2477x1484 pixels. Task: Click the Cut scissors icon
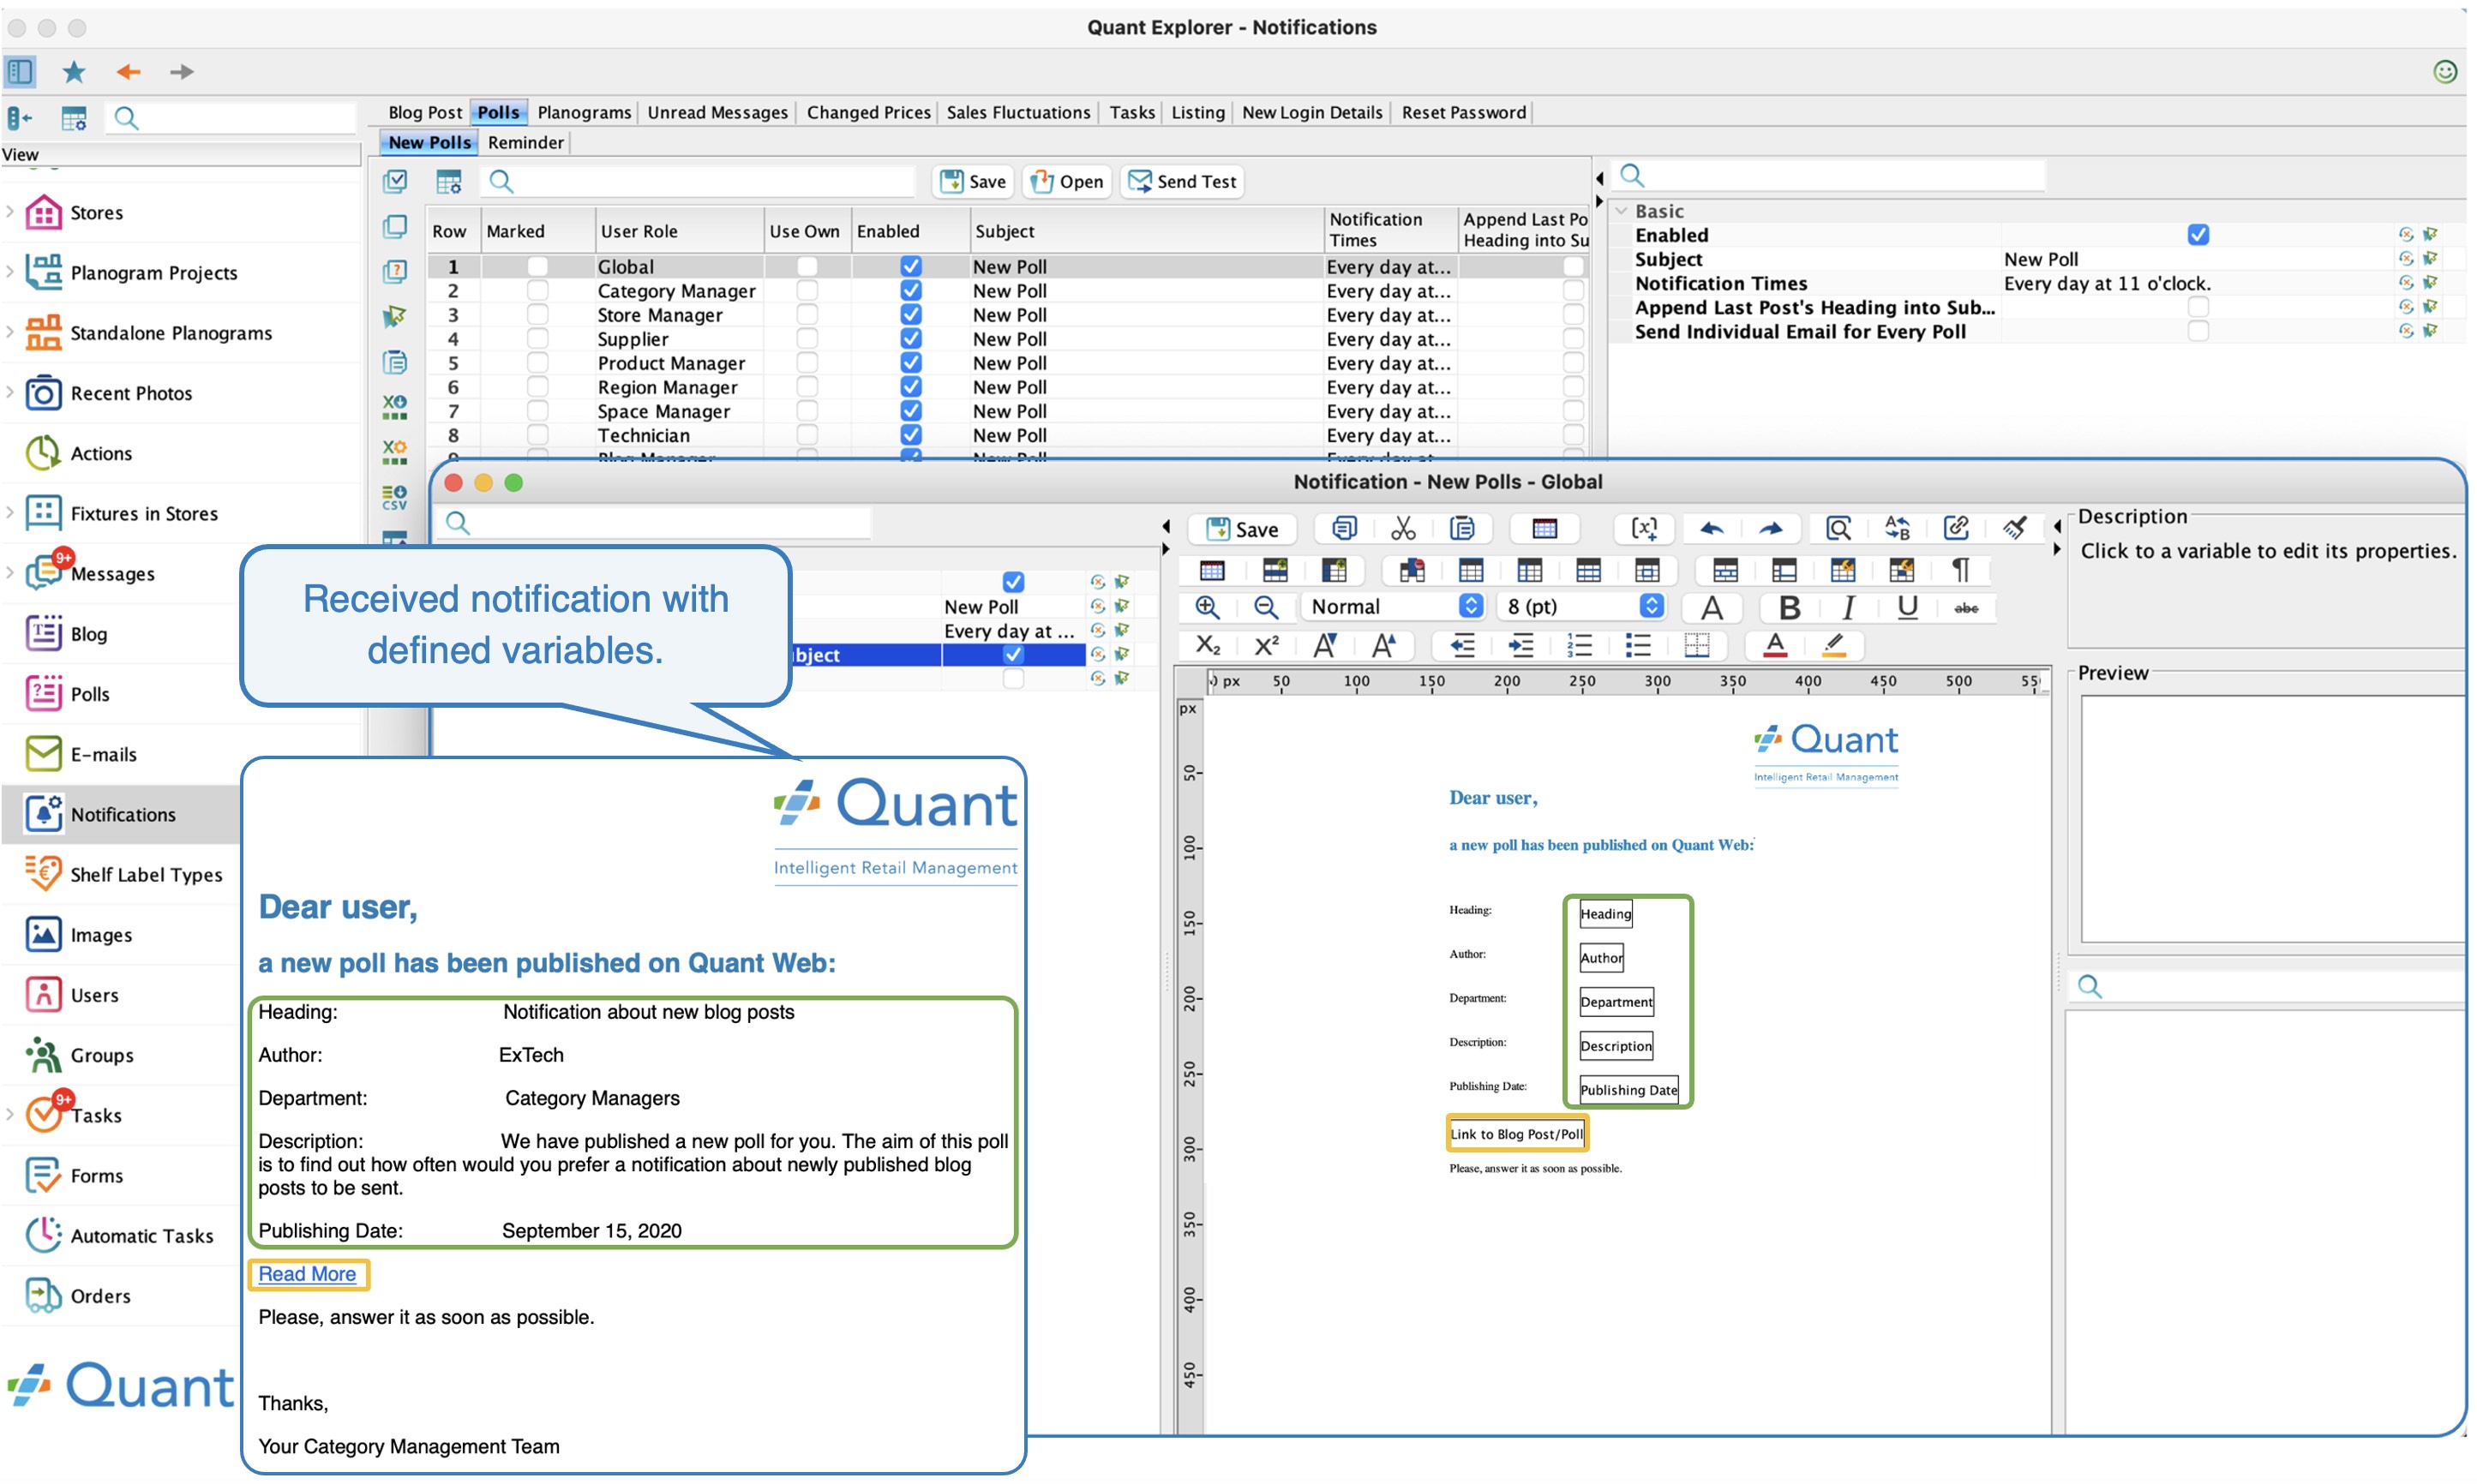(1403, 529)
